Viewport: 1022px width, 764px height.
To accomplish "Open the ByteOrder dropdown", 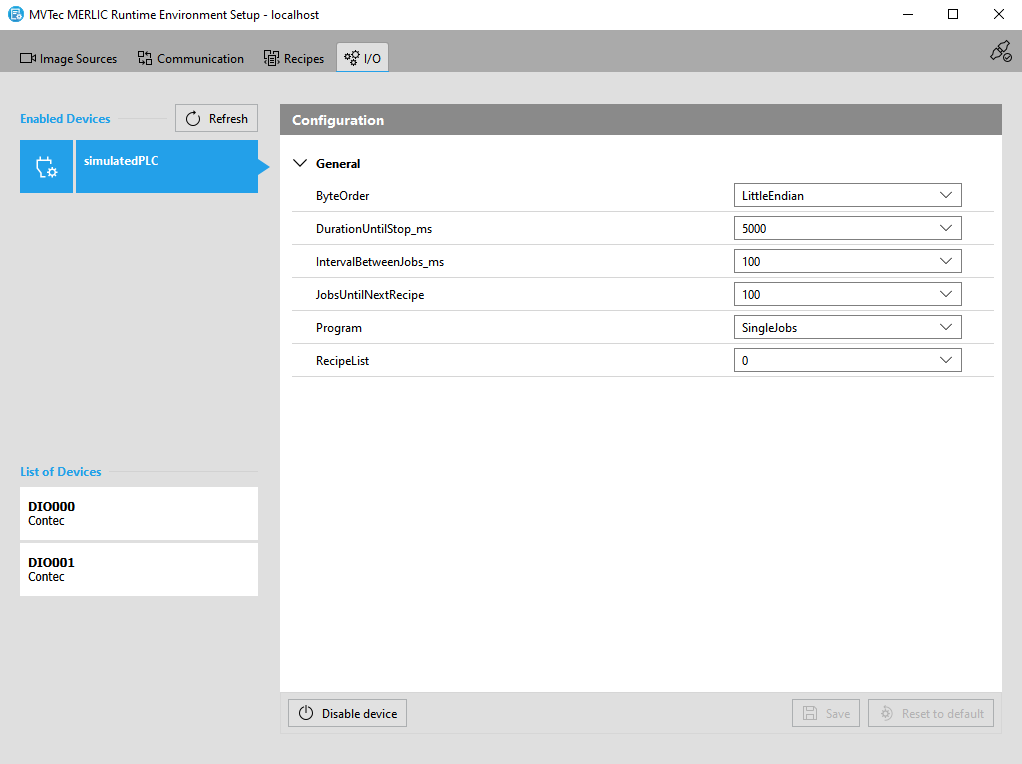I will click(x=847, y=196).
